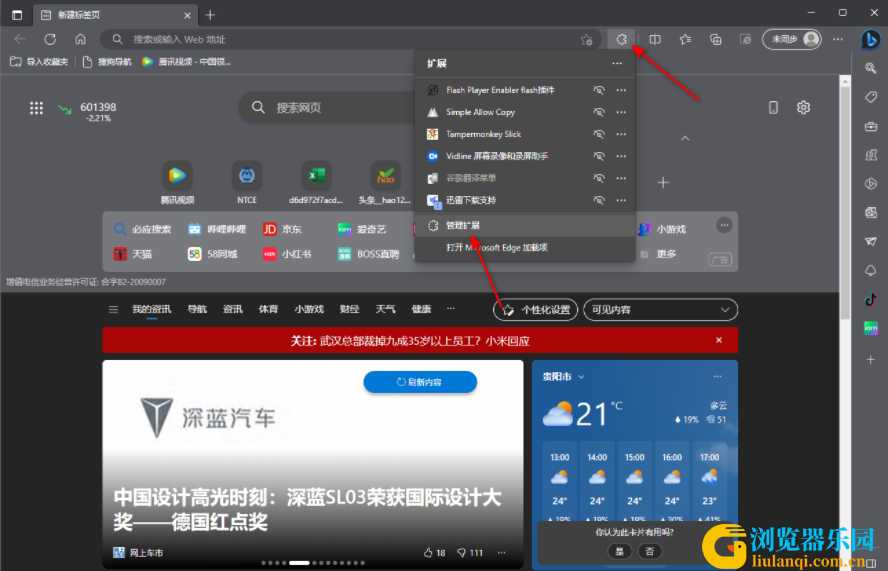Open 58同城 shortcut link

pos(212,254)
